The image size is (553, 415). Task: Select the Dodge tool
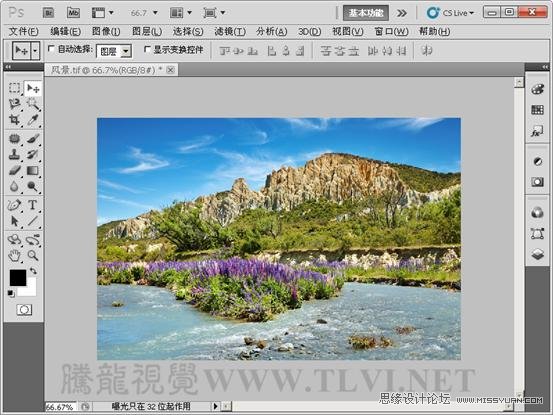coord(32,186)
